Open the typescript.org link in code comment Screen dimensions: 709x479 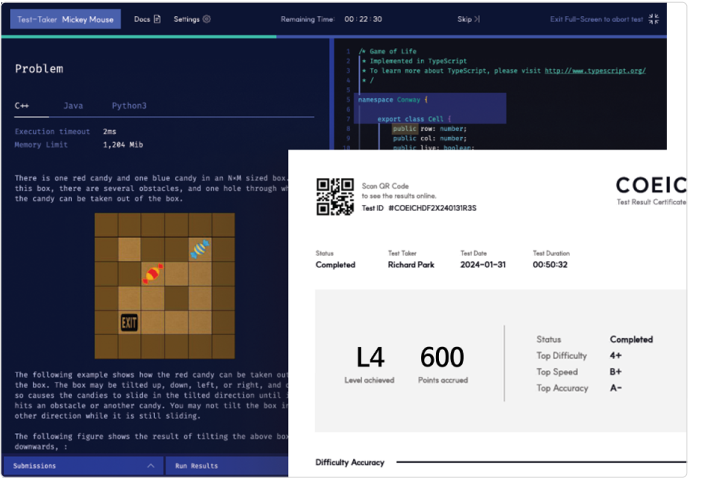[x=594, y=71]
